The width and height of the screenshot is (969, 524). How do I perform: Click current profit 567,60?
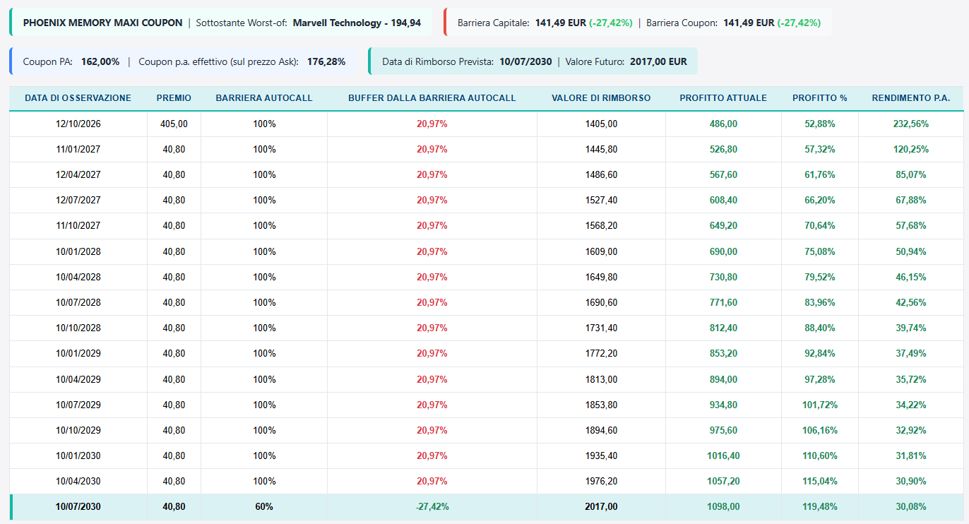(x=723, y=175)
